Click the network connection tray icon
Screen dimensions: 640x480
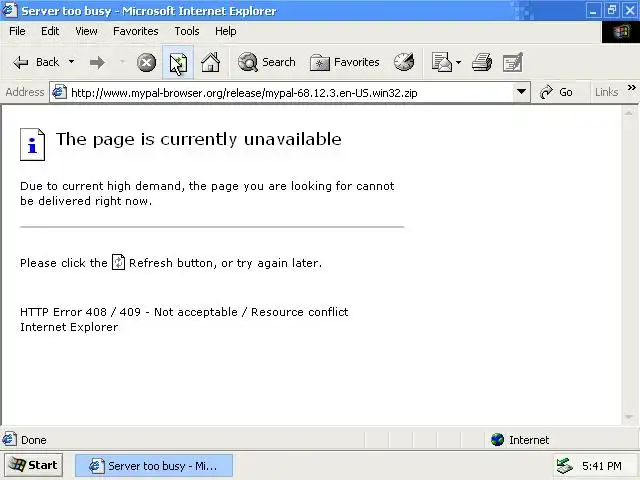[564, 466]
